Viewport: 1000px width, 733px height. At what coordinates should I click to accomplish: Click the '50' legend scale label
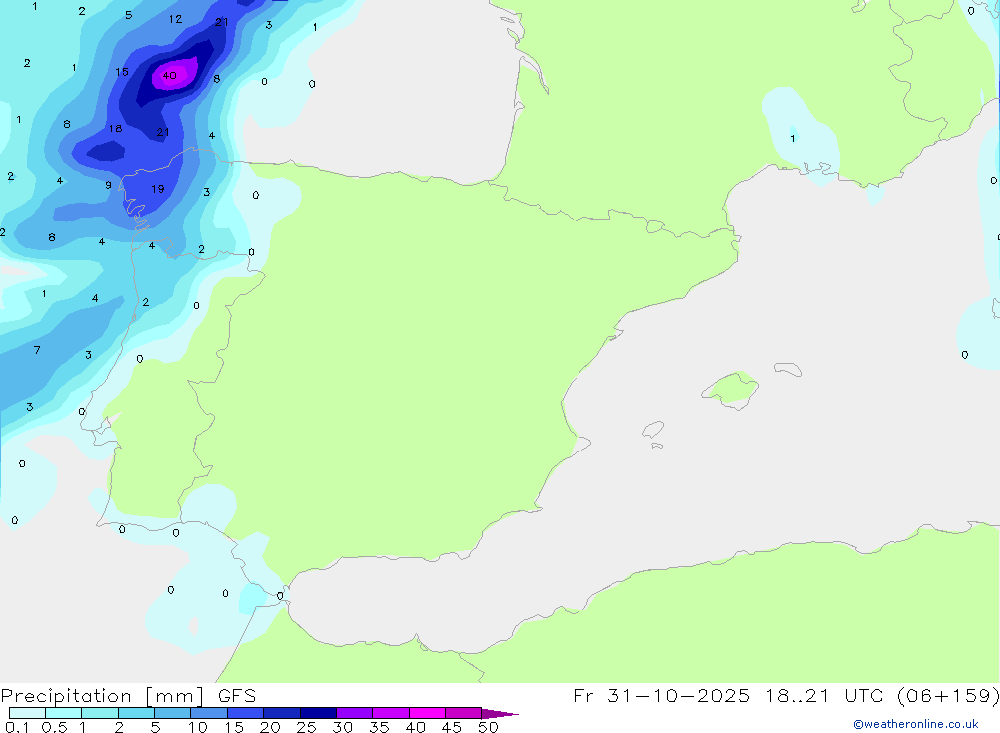488,727
